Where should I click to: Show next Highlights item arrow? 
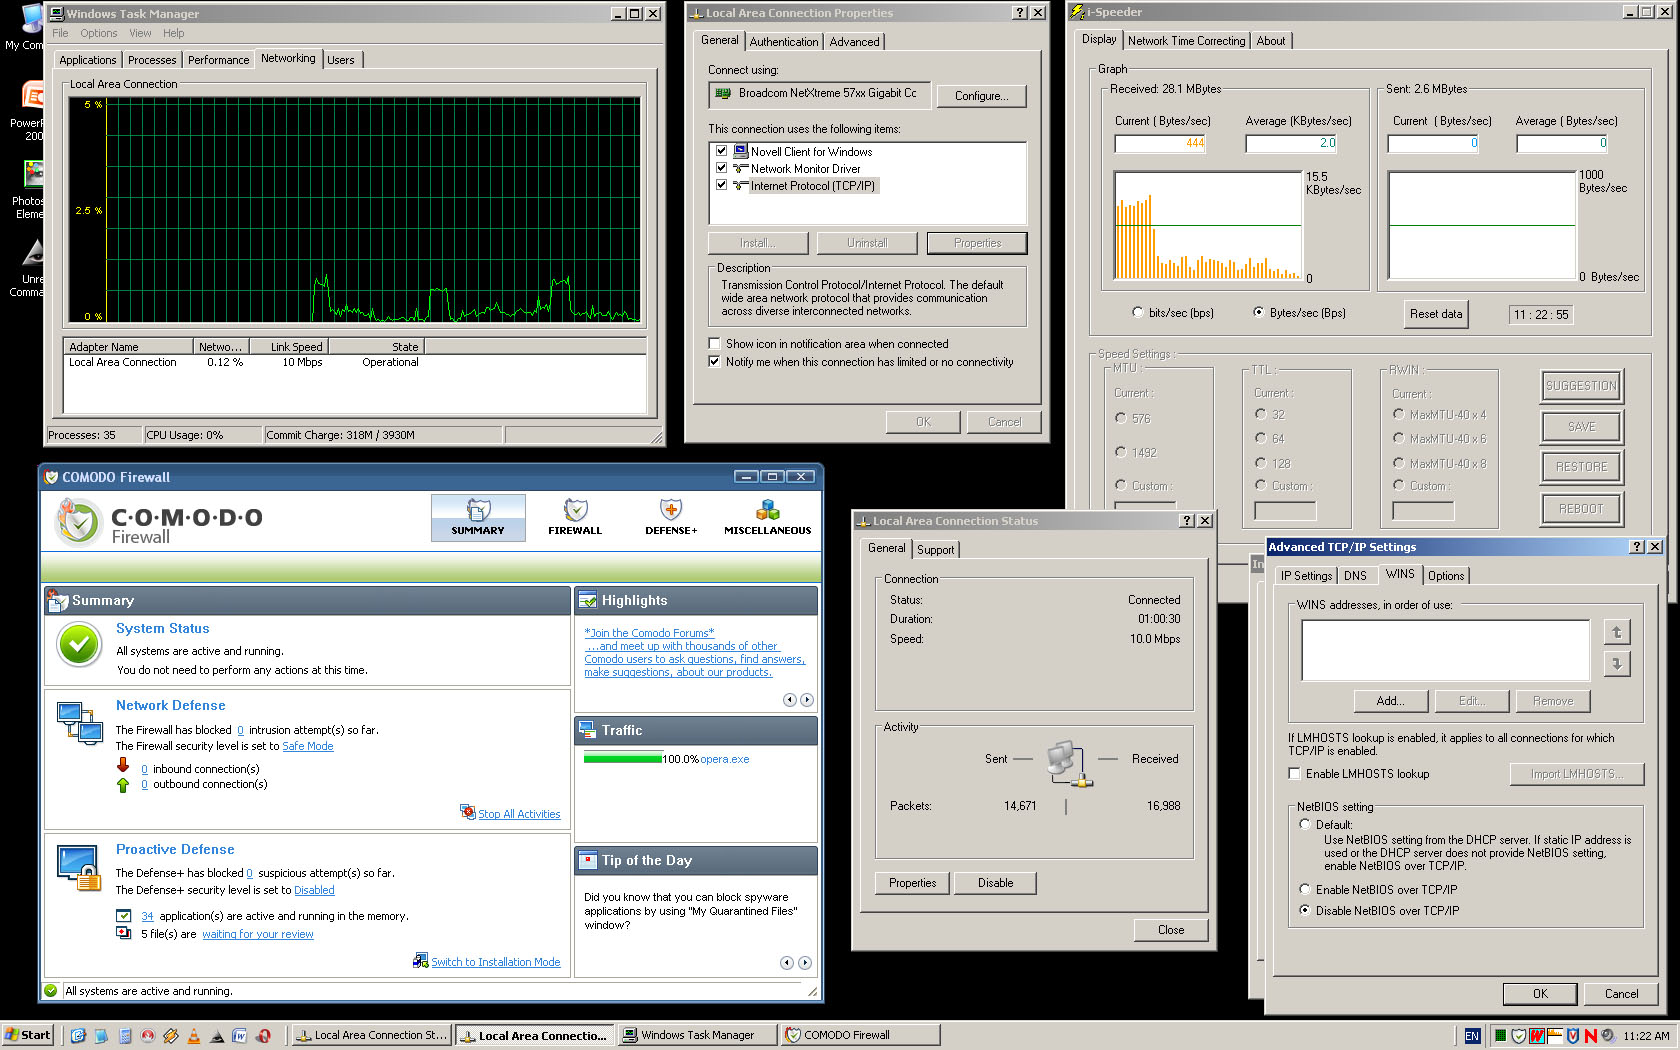(x=806, y=700)
